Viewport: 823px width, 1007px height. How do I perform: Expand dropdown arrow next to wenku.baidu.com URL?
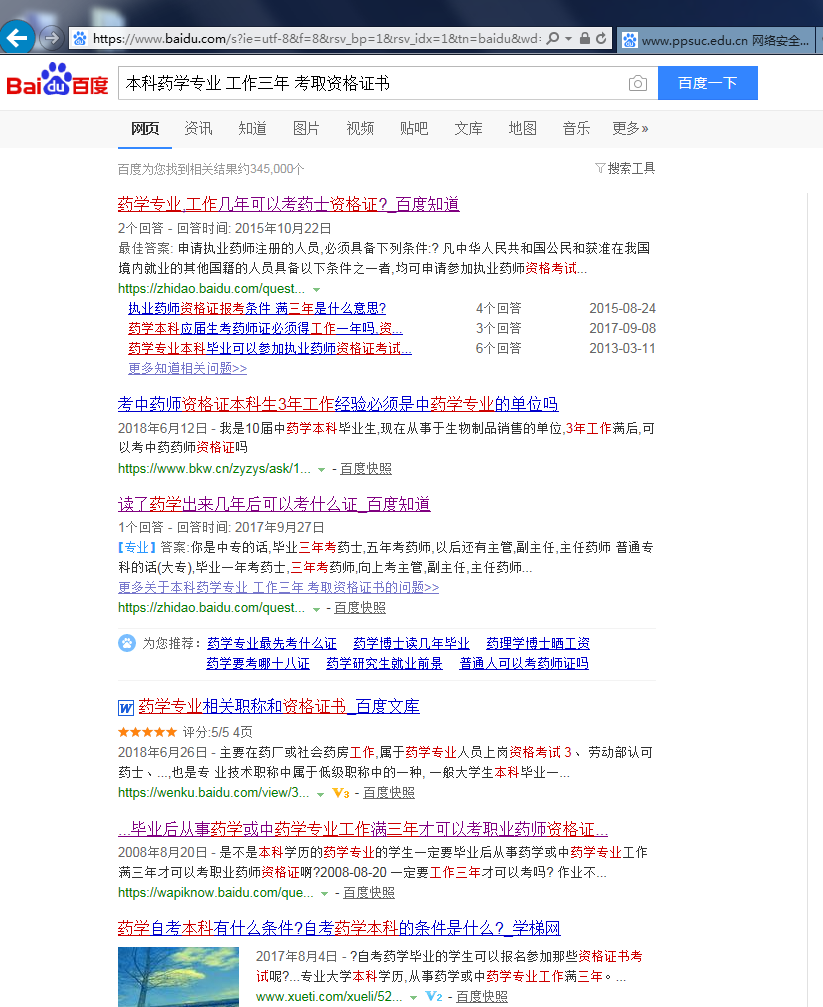click(320, 794)
